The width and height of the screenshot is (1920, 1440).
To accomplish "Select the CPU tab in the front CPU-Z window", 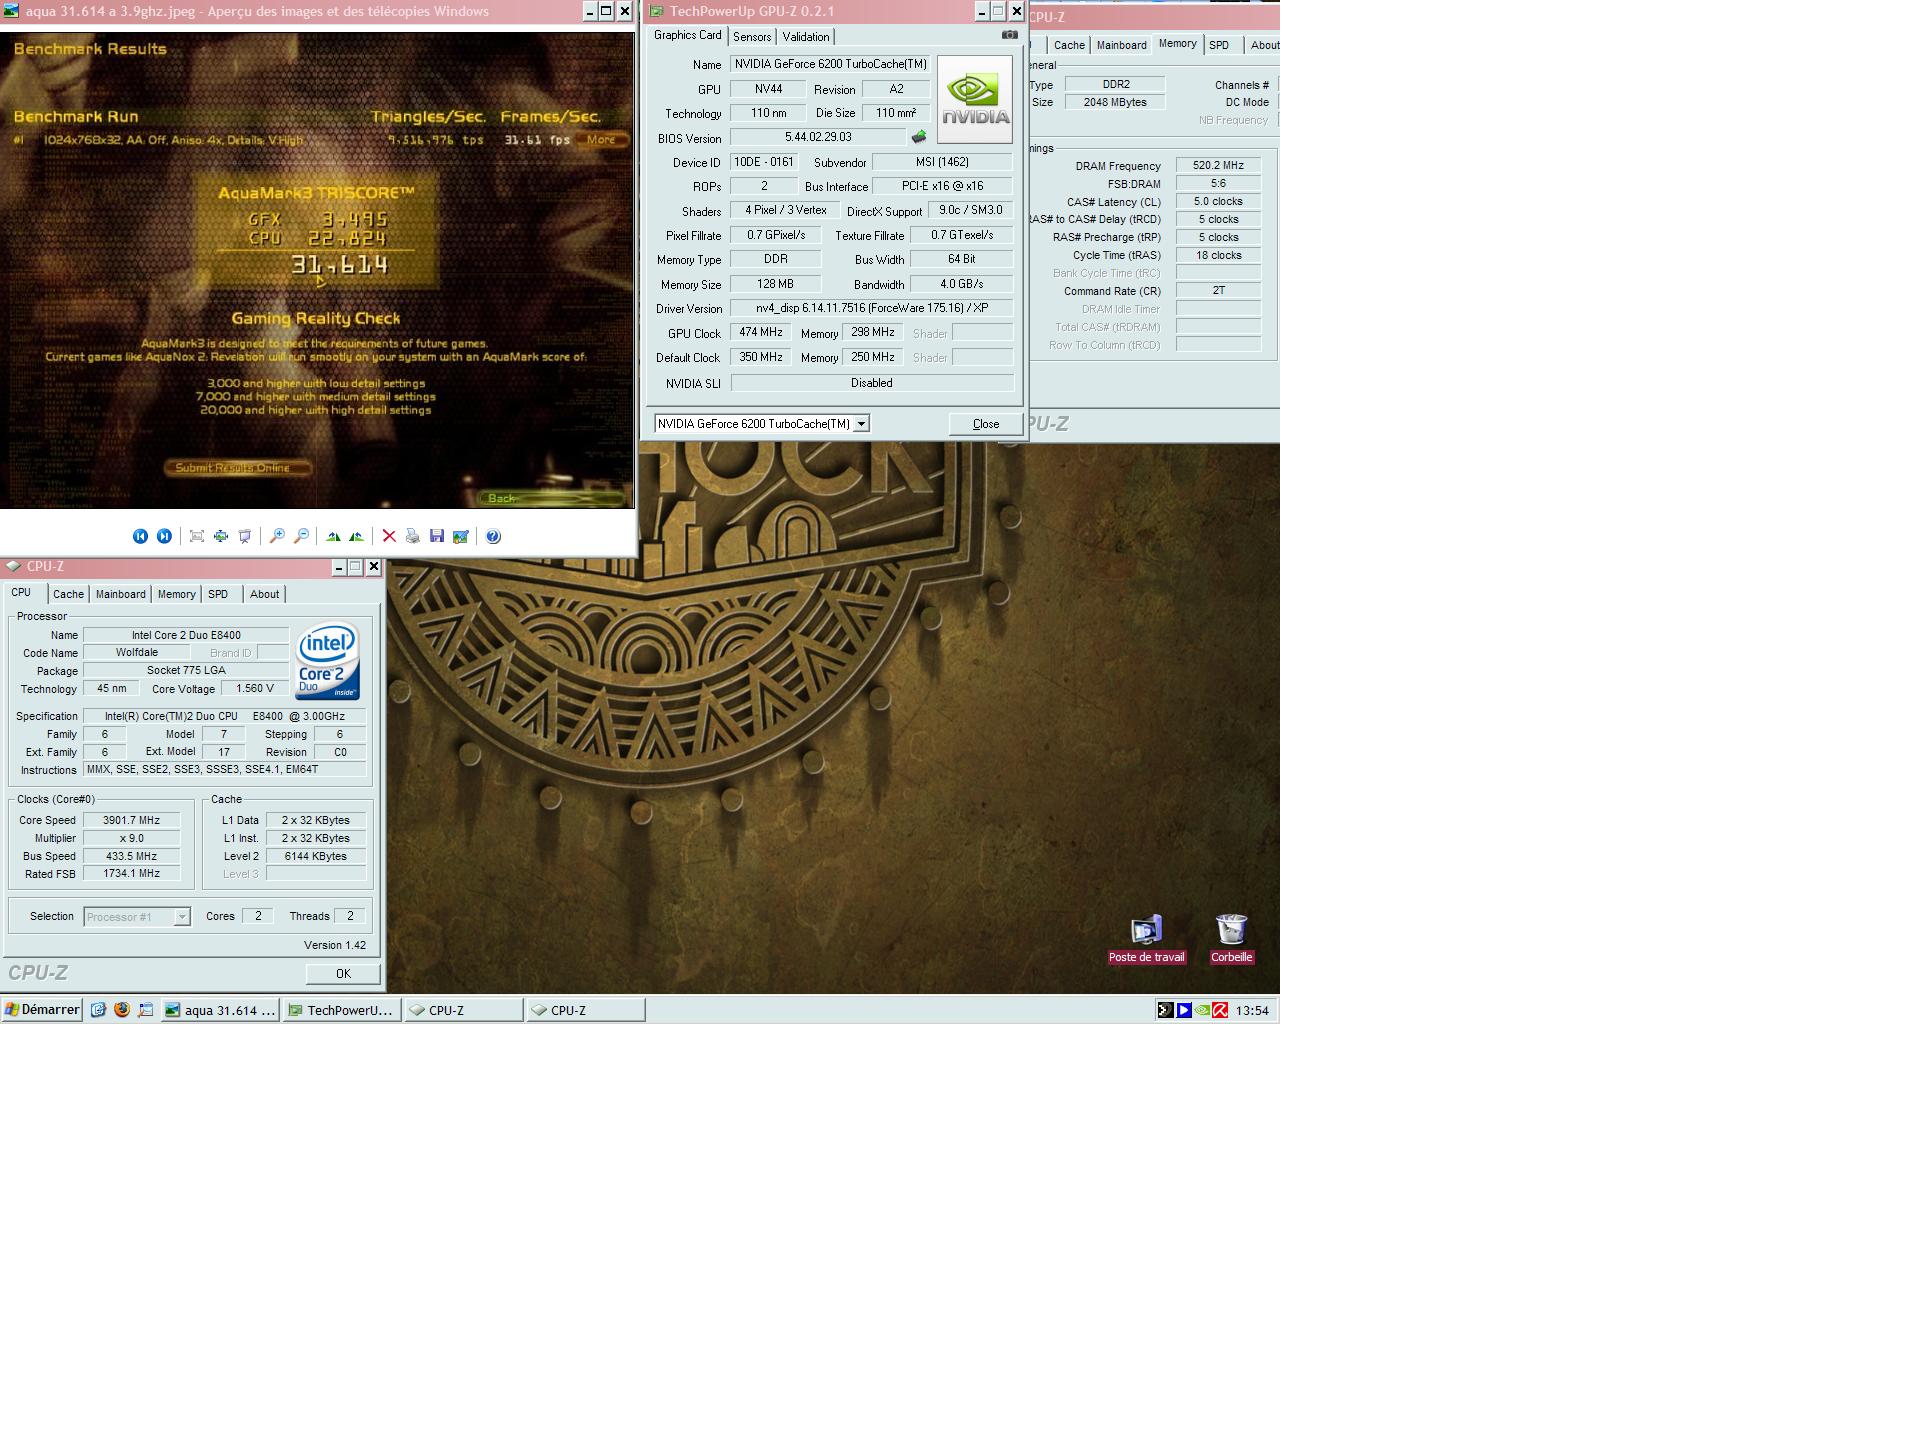I will [21, 593].
